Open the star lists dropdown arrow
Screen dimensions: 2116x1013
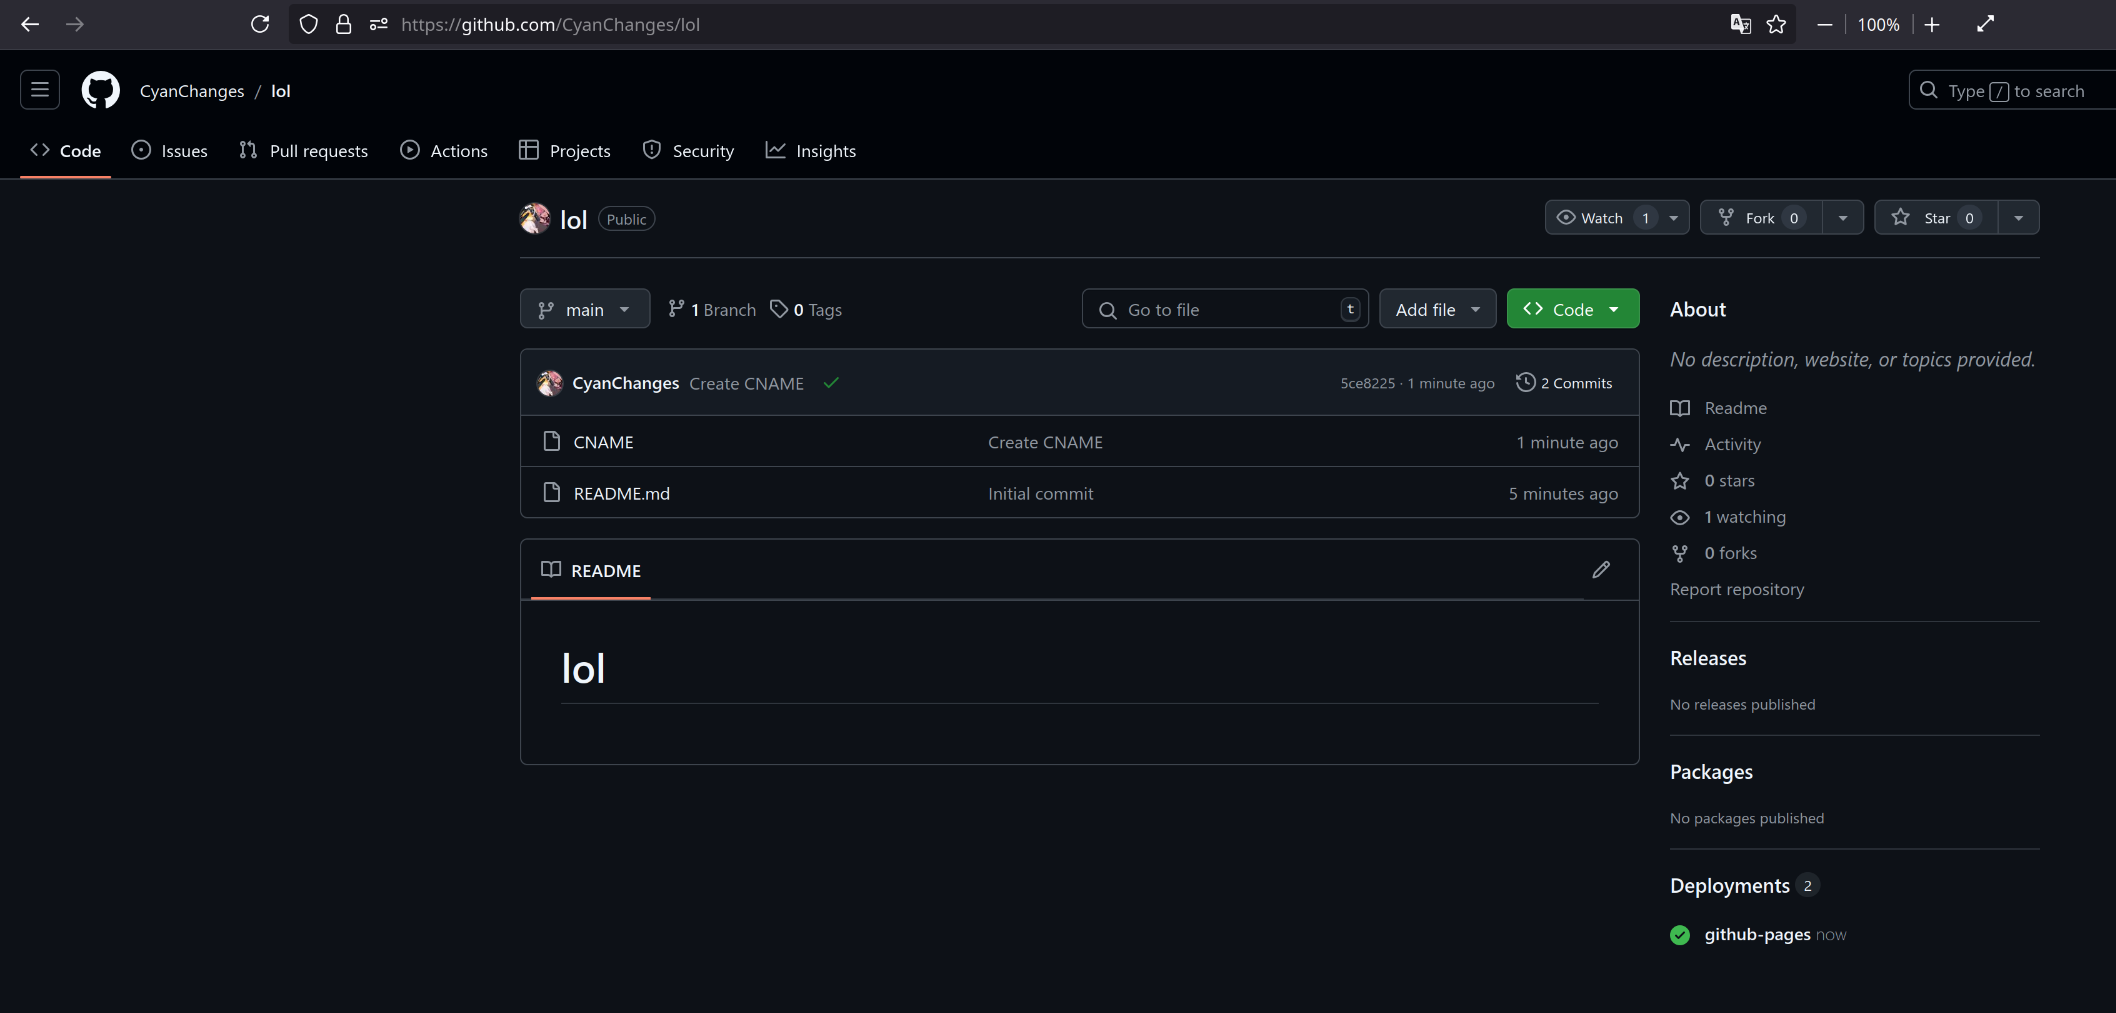click(x=2018, y=218)
